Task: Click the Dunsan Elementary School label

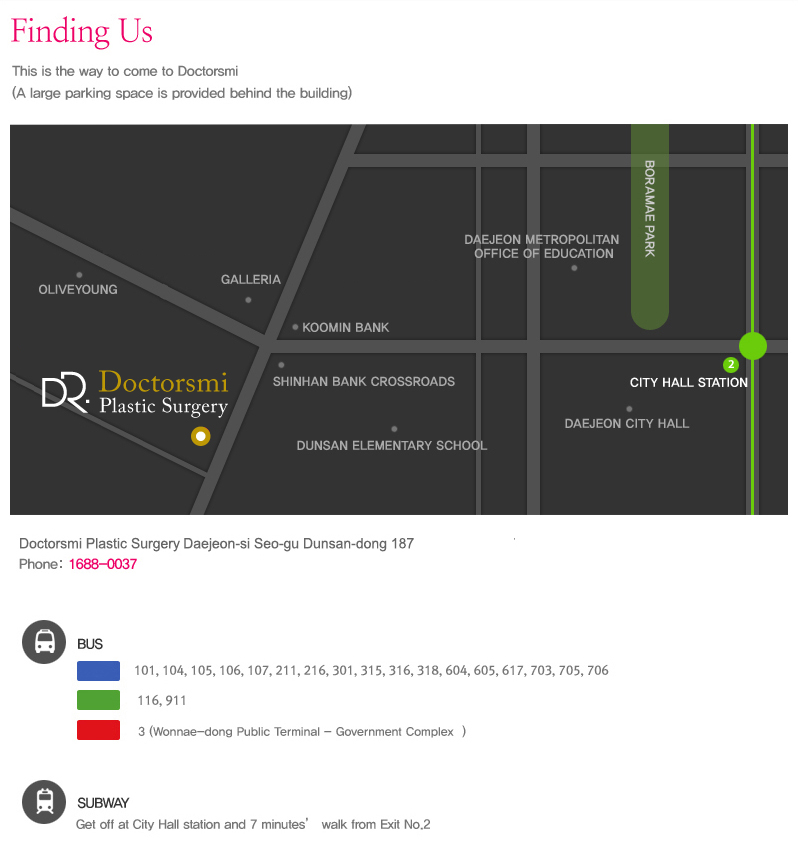Action: (392, 445)
